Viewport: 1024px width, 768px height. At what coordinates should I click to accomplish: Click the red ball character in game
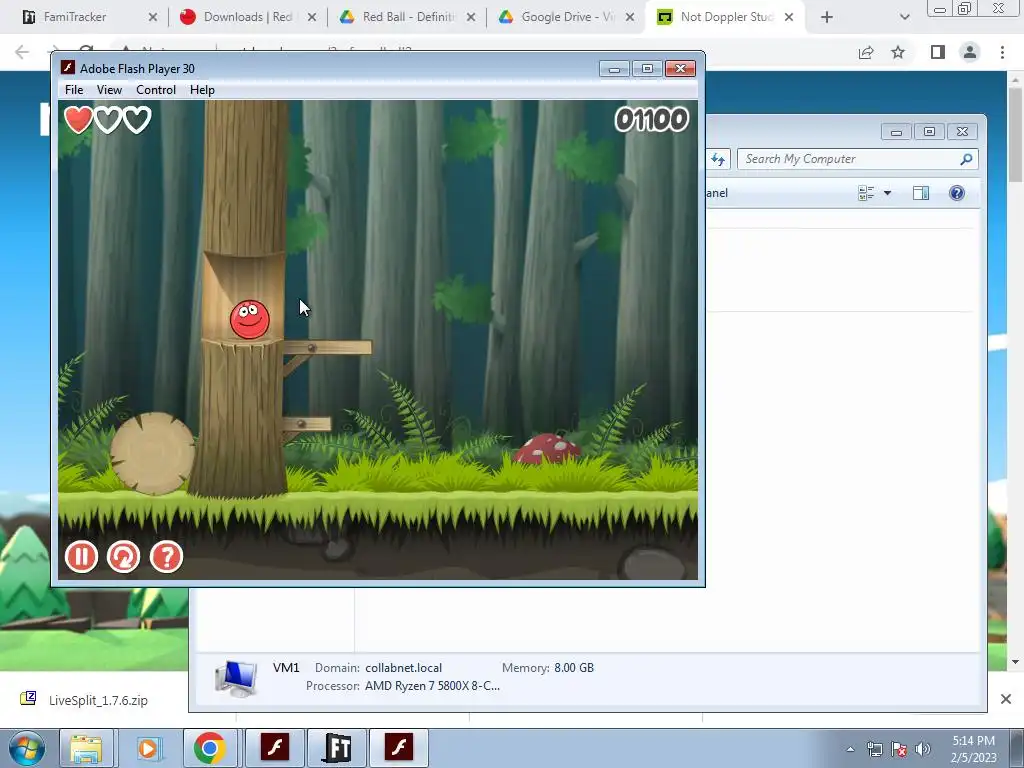click(x=249, y=319)
